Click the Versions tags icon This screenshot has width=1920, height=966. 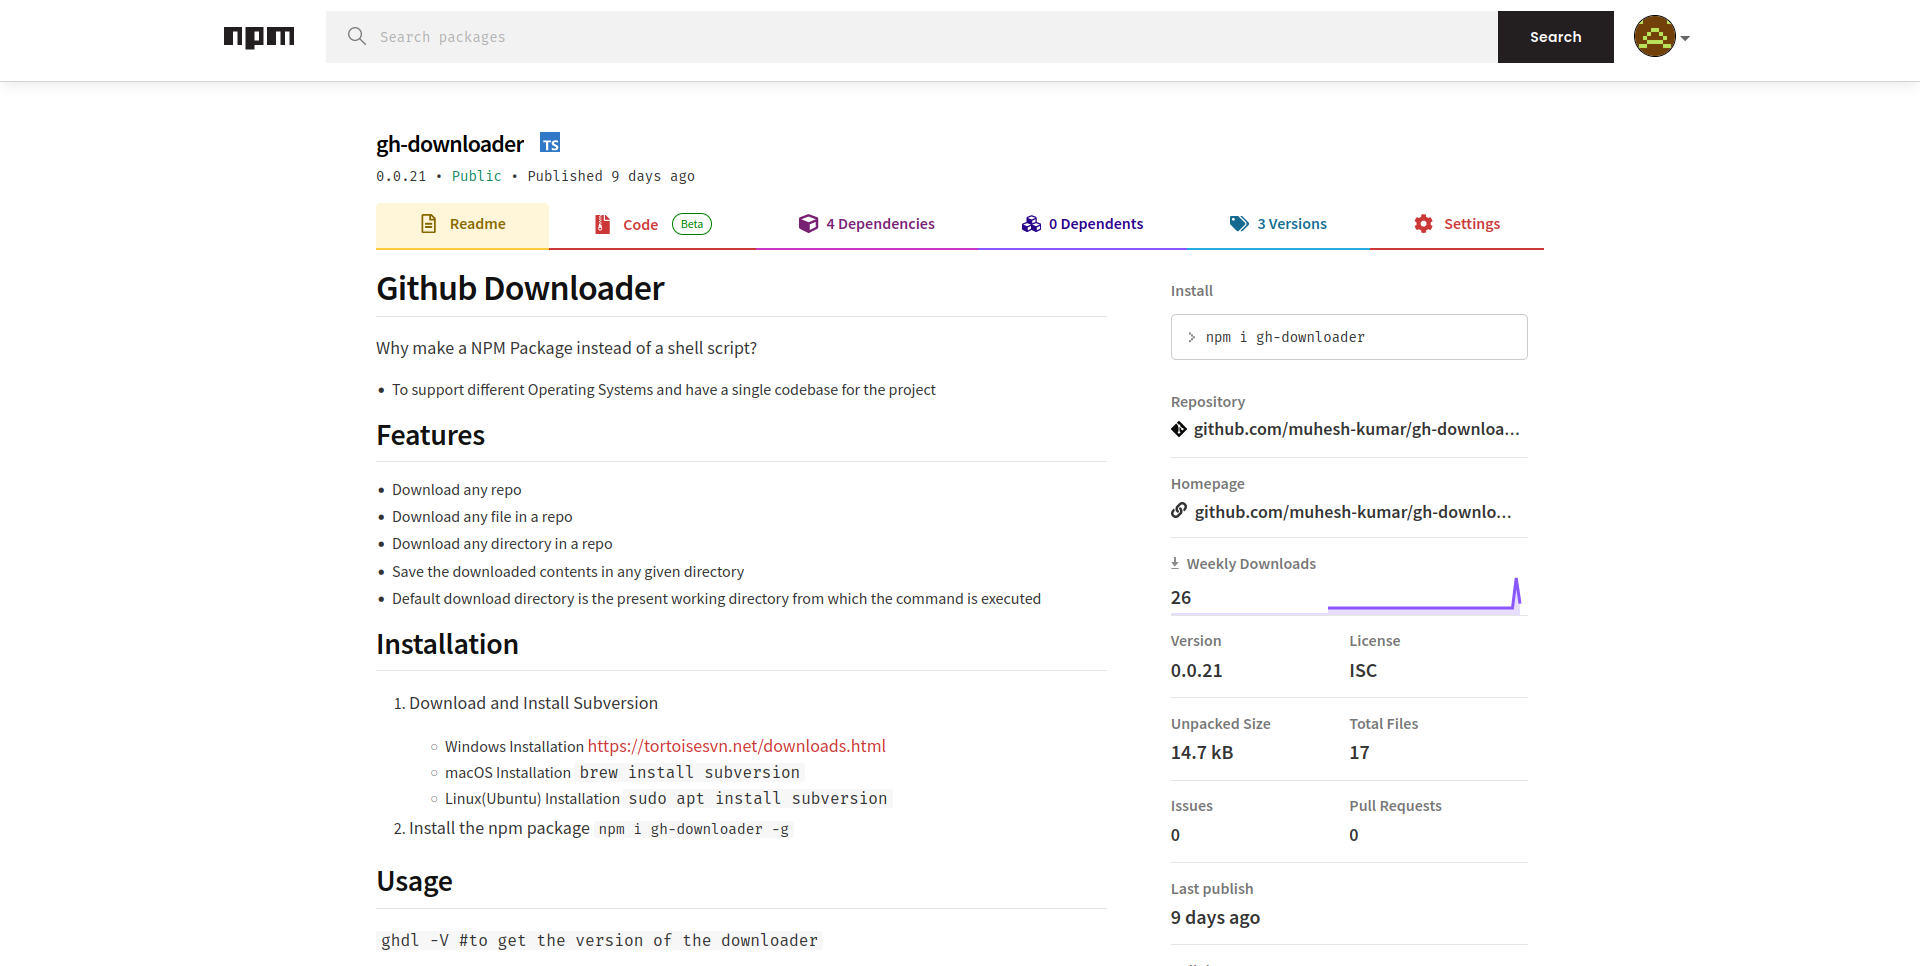(1239, 224)
